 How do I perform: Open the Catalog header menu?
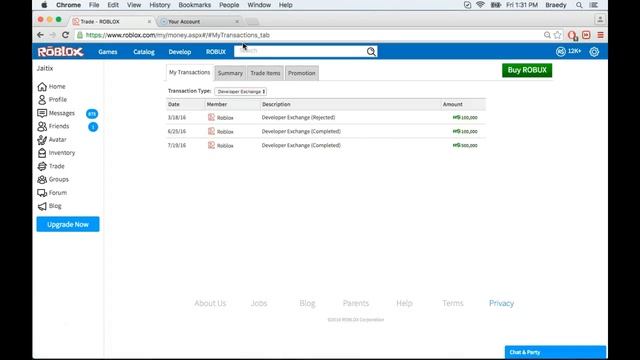click(x=144, y=52)
